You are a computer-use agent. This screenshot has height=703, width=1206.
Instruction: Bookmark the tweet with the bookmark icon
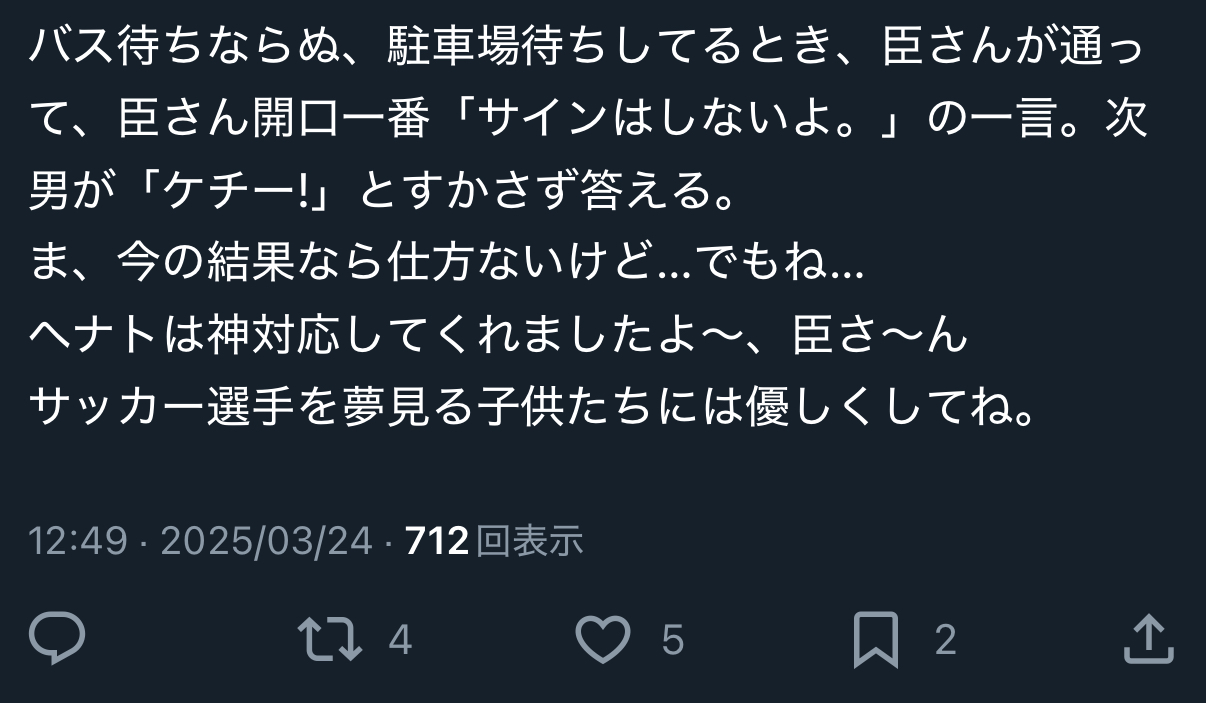pos(876,641)
